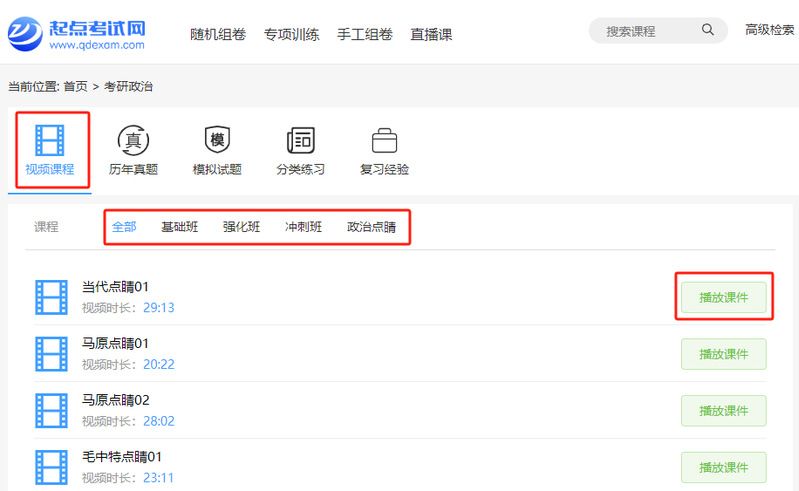Click the 起点考试网 site logo
799x491 pixels.
(76, 32)
